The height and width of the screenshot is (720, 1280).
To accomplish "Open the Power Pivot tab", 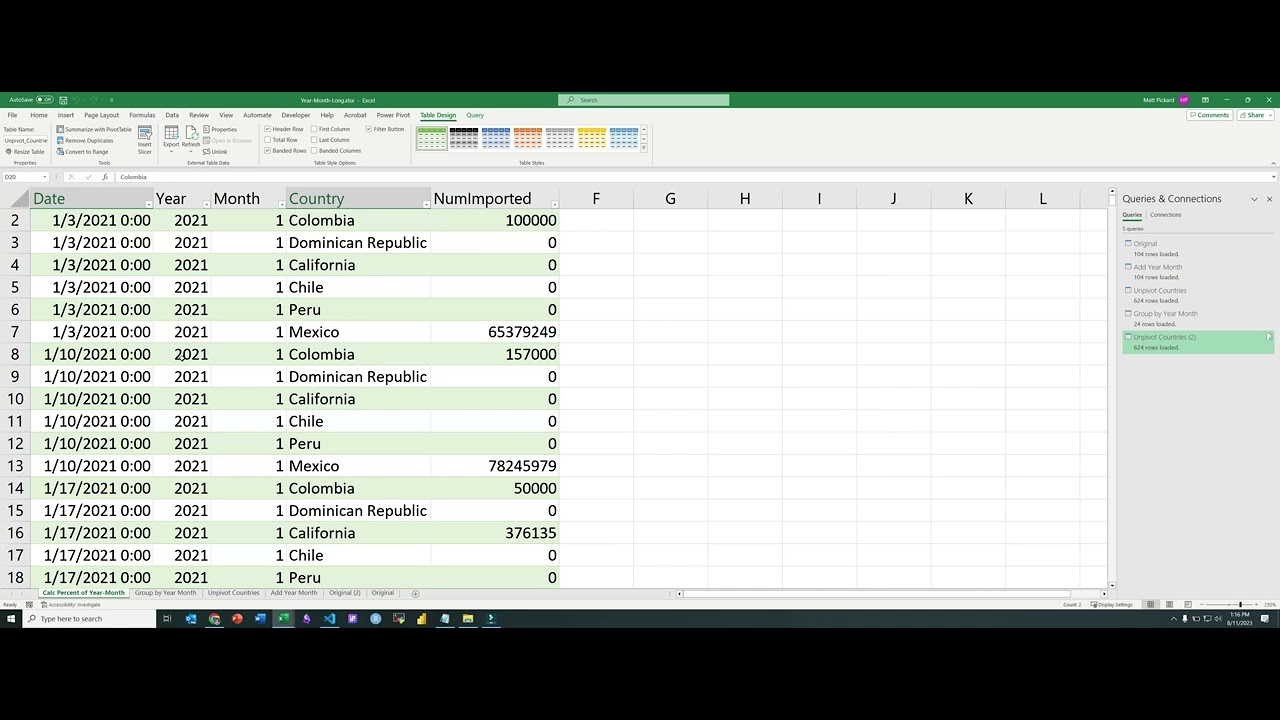I will (393, 115).
